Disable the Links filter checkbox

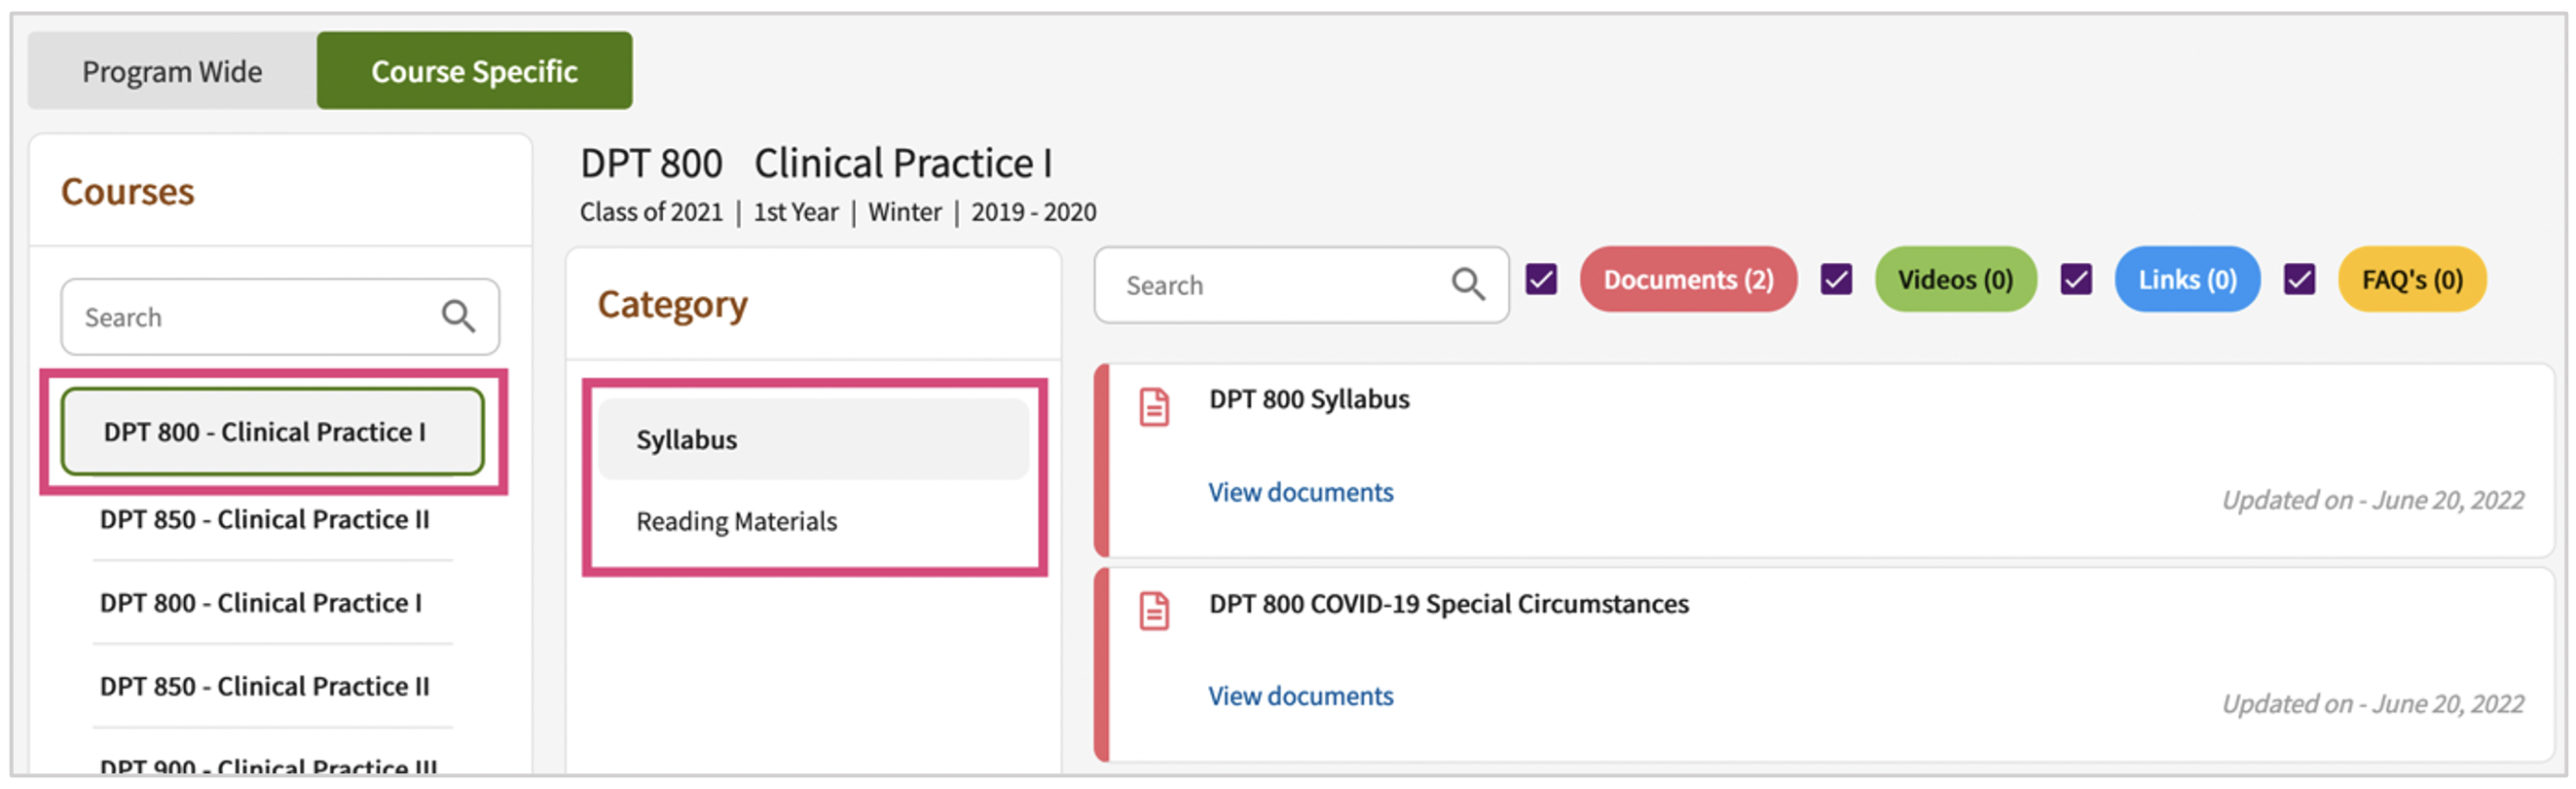click(2076, 280)
